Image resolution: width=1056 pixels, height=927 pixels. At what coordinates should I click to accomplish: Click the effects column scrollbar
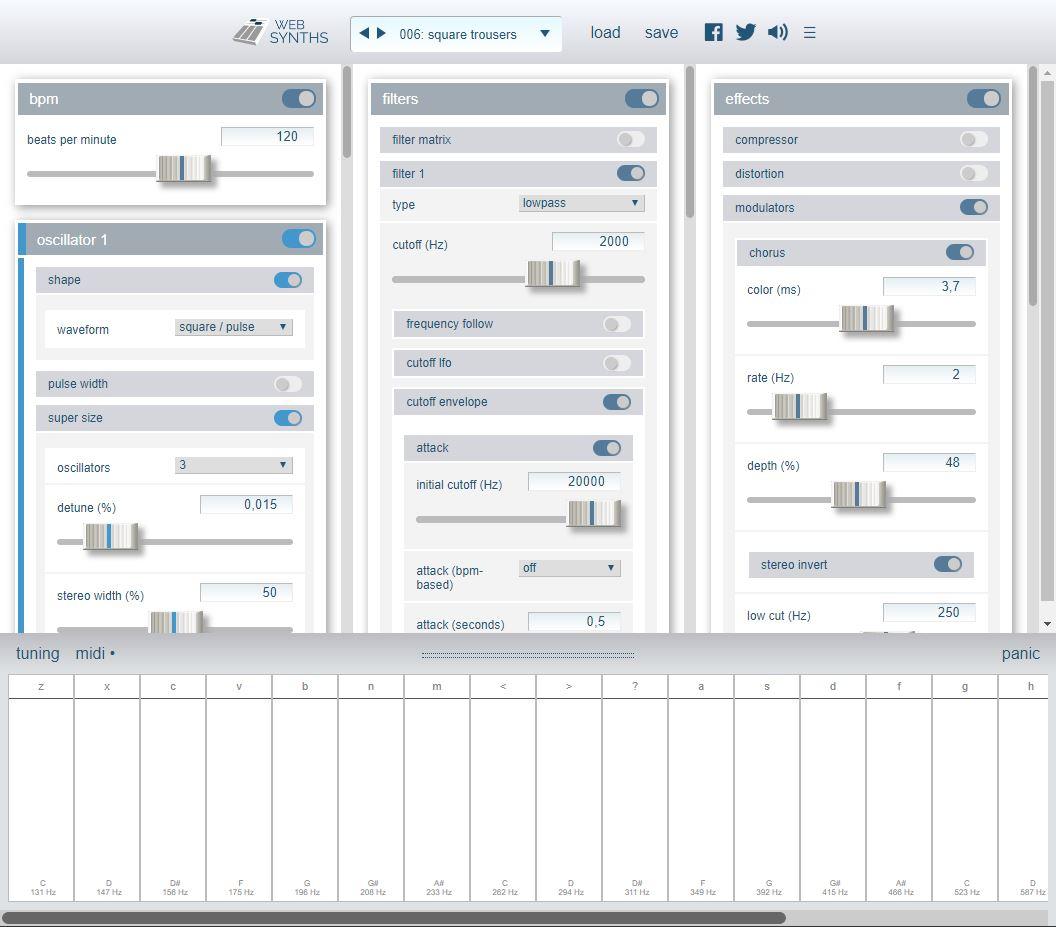tap(1032, 187)
